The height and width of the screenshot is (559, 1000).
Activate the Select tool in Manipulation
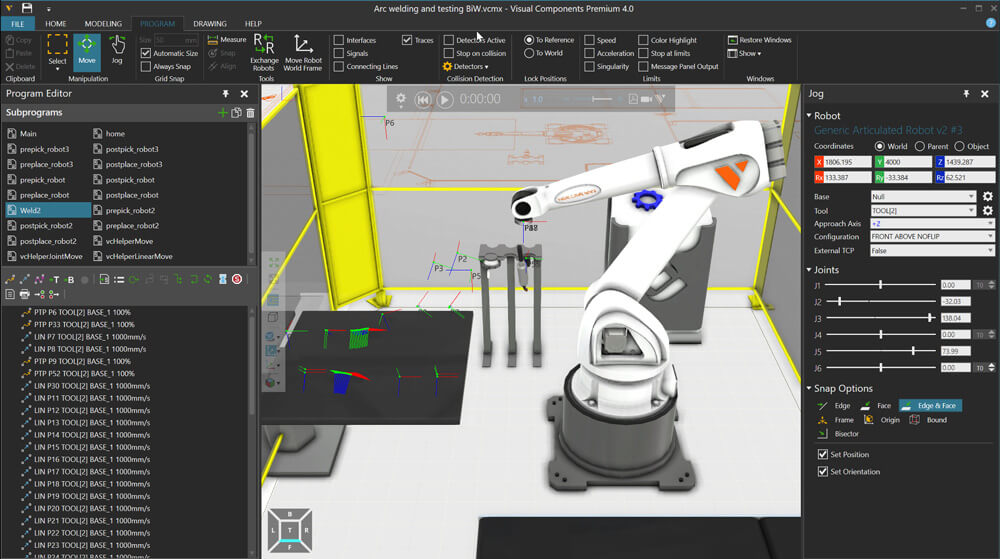tap(57, 51)
